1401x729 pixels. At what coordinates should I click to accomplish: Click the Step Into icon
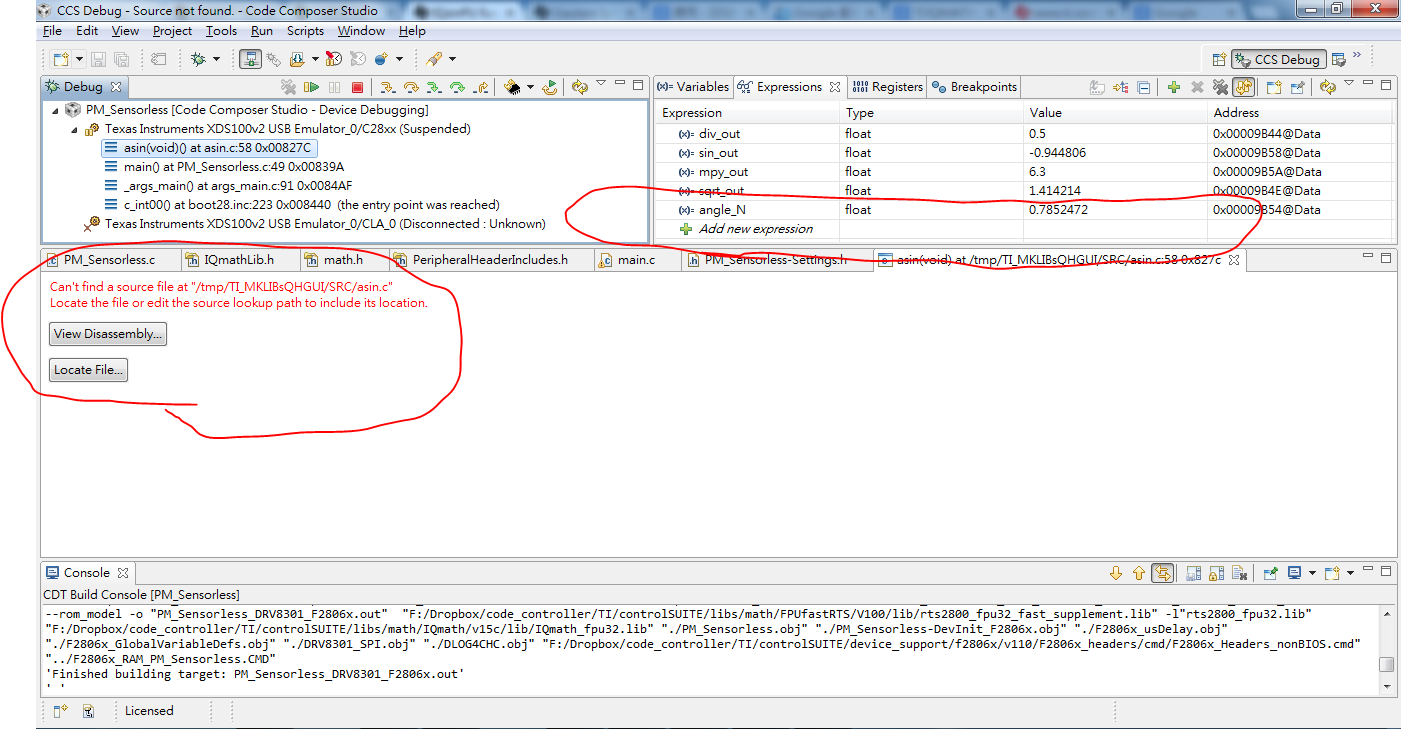388,87
